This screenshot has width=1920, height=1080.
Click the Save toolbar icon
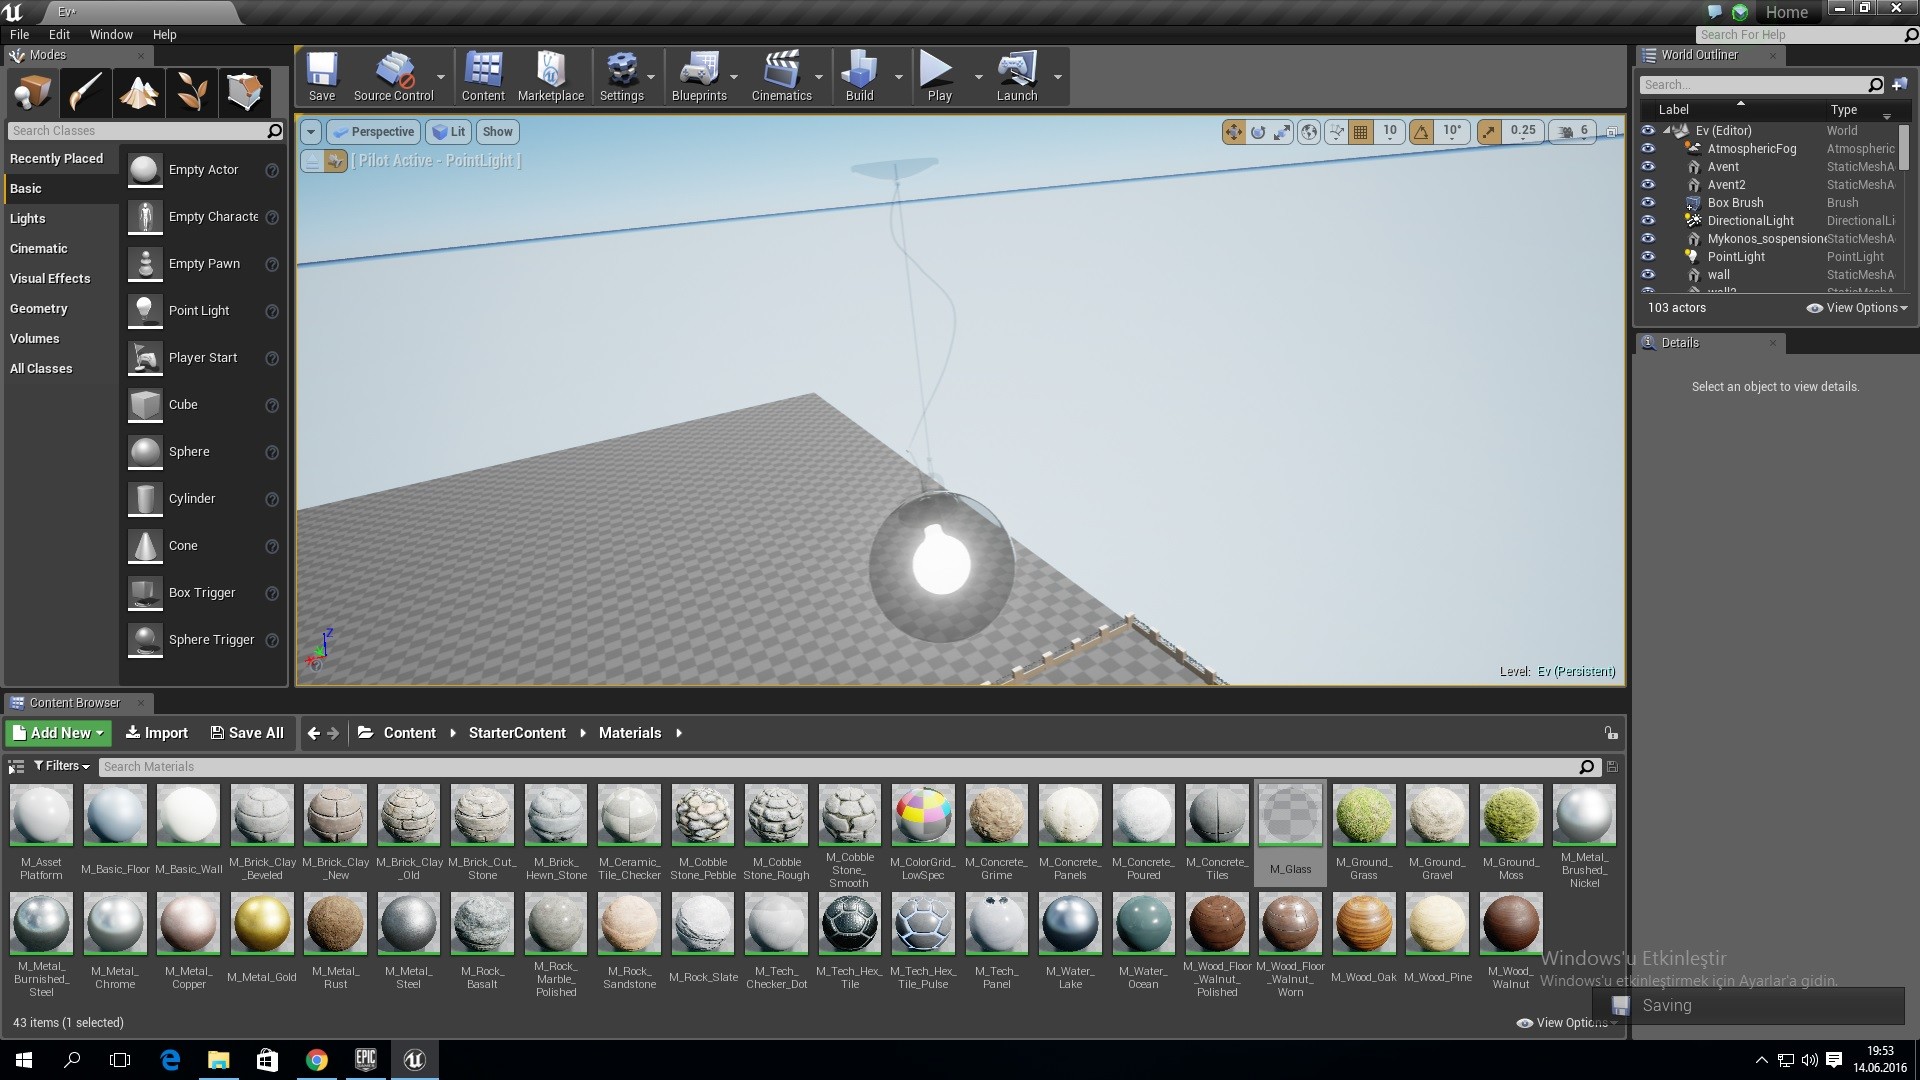pyautogui.click(x=321, y=77)
